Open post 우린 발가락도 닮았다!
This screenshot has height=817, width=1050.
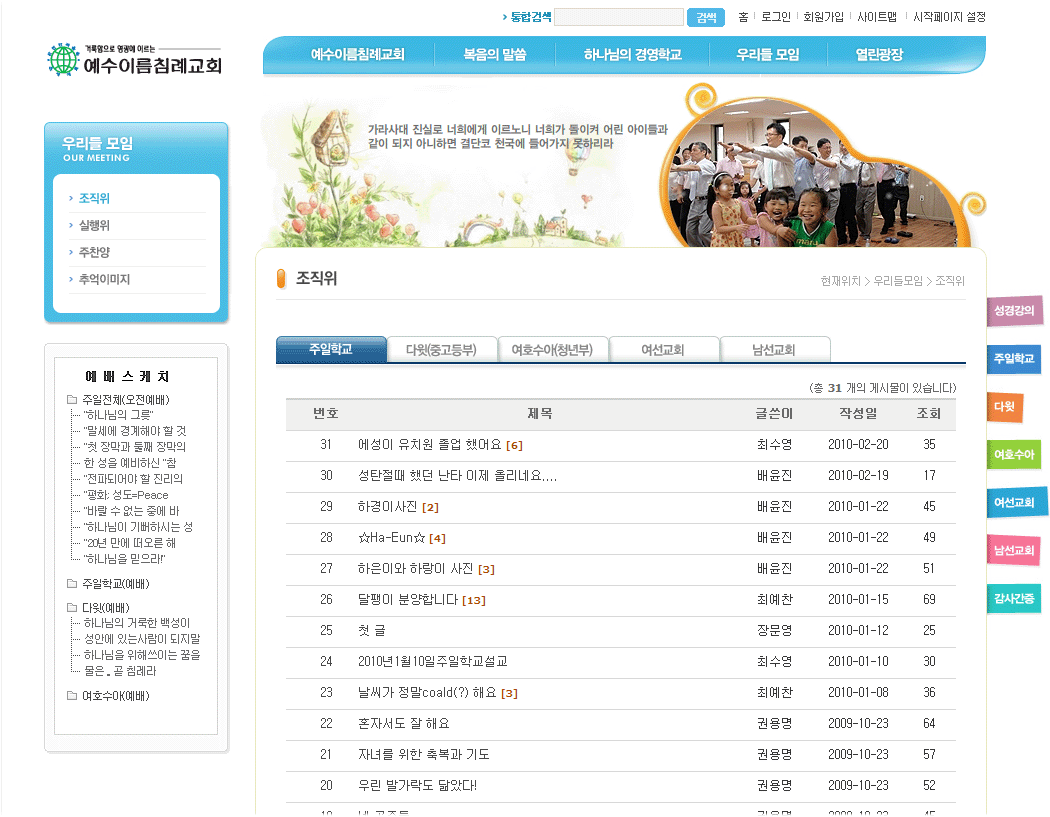(417, 786)
